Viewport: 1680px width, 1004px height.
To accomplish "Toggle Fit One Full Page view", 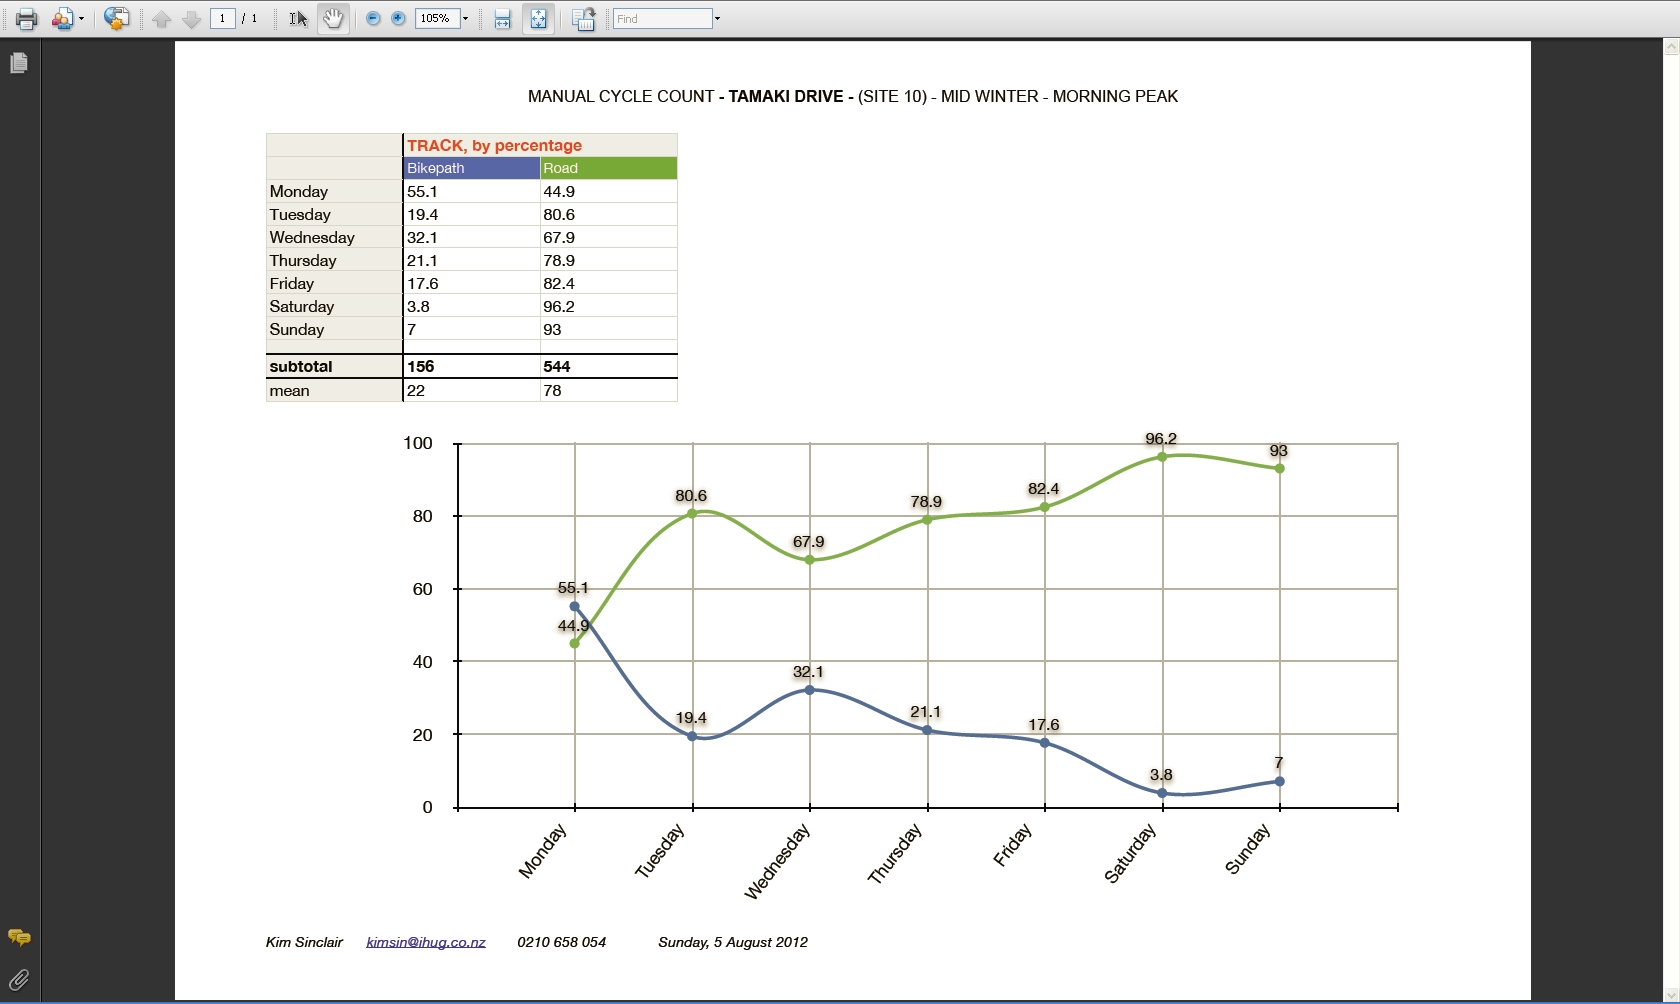I will (539, 19).
